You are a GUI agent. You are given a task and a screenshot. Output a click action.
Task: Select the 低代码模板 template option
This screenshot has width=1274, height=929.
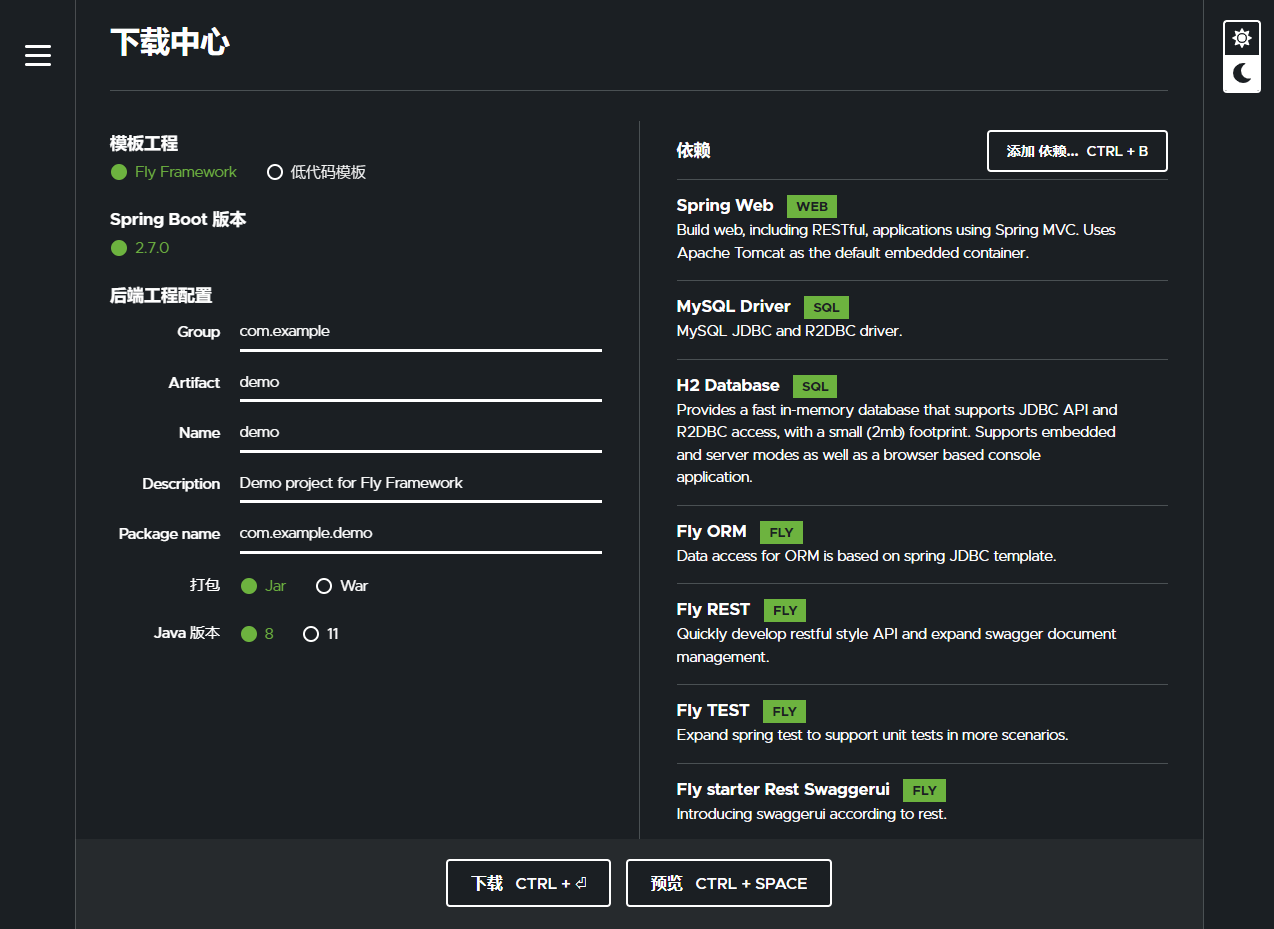317,172
